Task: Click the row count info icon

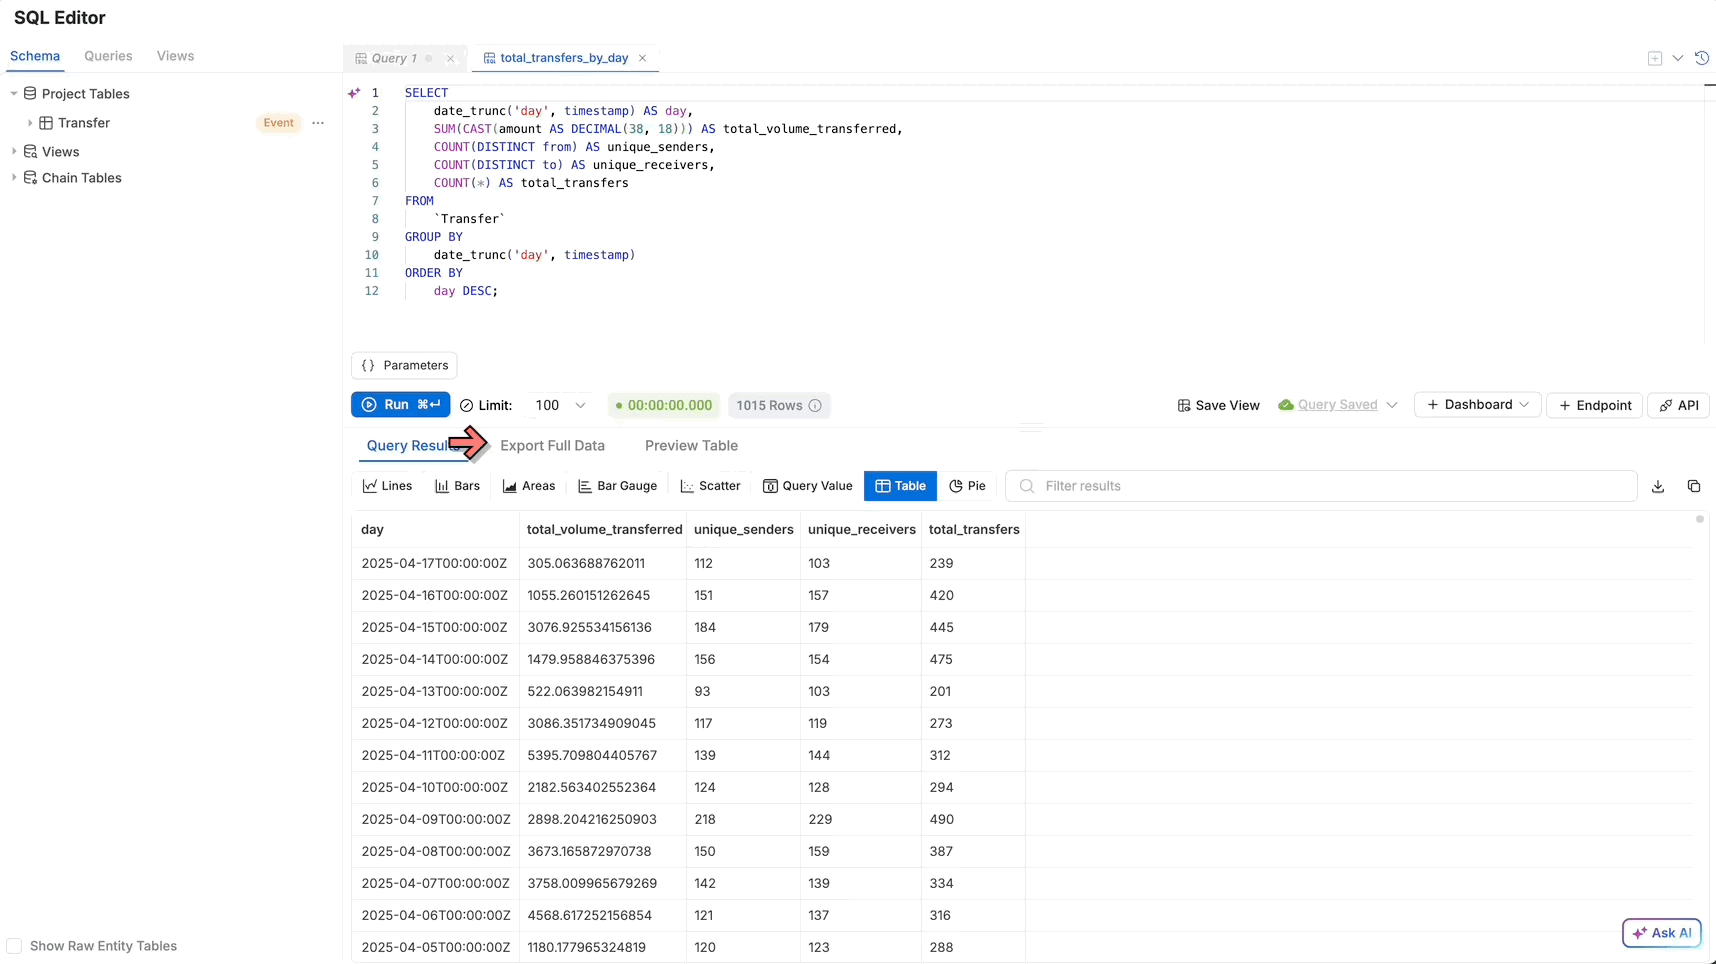Action: coord(815,405)
